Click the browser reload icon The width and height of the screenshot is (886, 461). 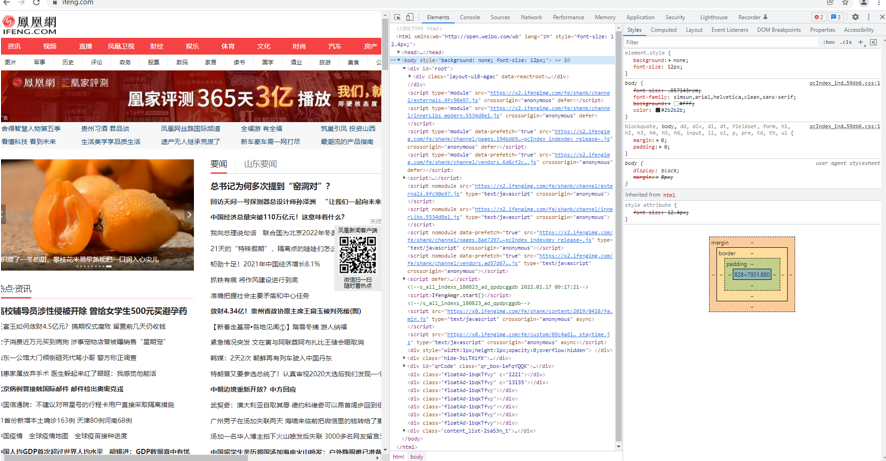[37, 3]
